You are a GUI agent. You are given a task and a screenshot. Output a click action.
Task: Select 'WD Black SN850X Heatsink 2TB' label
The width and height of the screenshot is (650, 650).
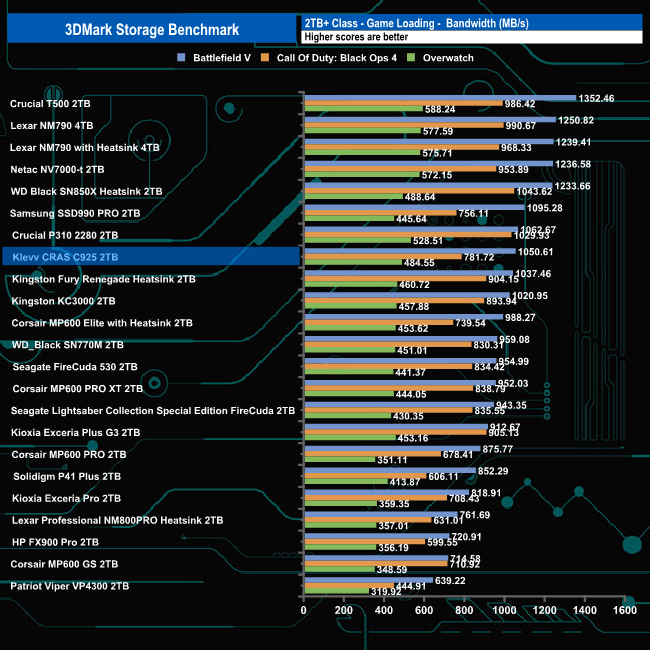point(86,192)
